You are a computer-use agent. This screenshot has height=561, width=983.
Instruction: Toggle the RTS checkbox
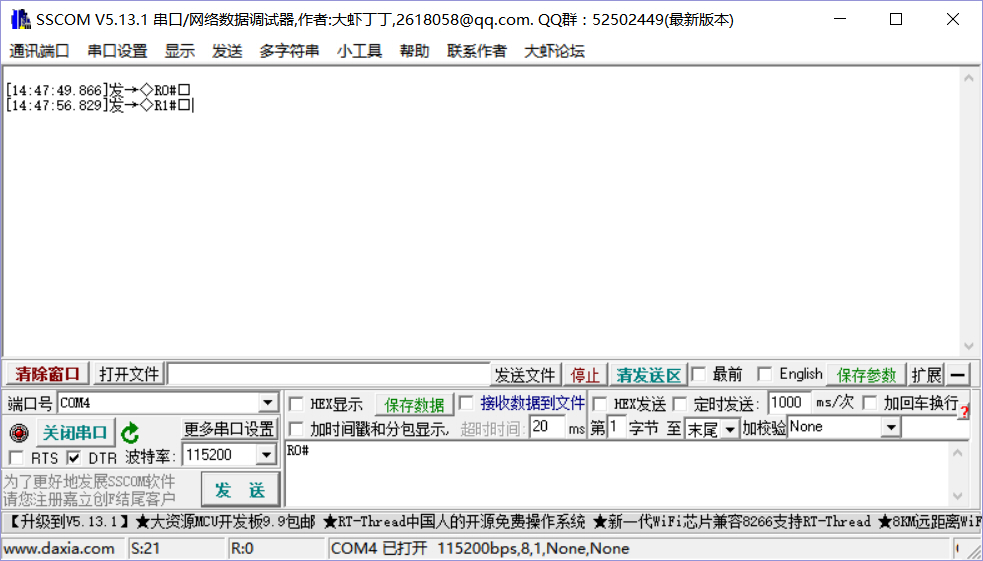(x=16, y=458)
